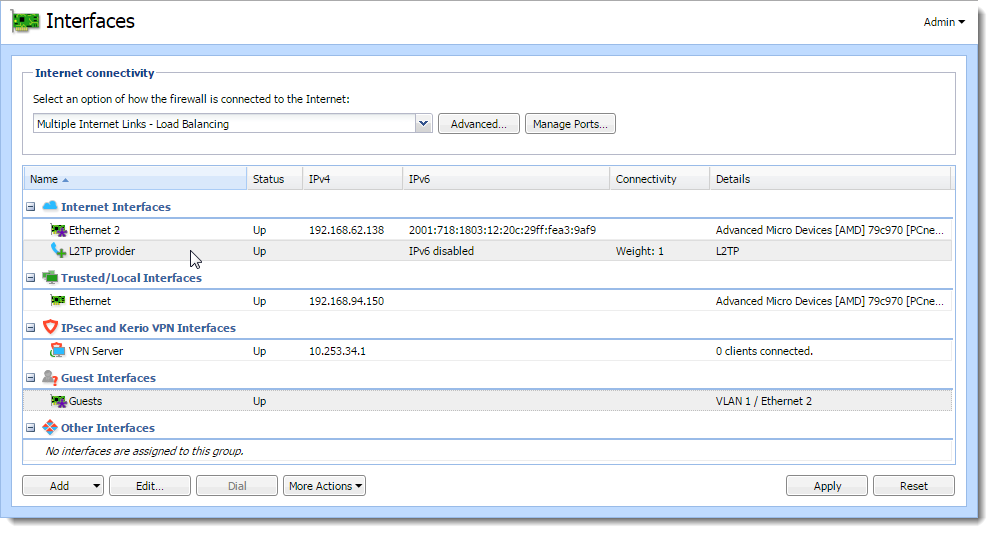993x533 pixels.
Task: Click the IPsec and Kerio VPN shield icon
Action: pyautogui.click(x=50, y=327)
